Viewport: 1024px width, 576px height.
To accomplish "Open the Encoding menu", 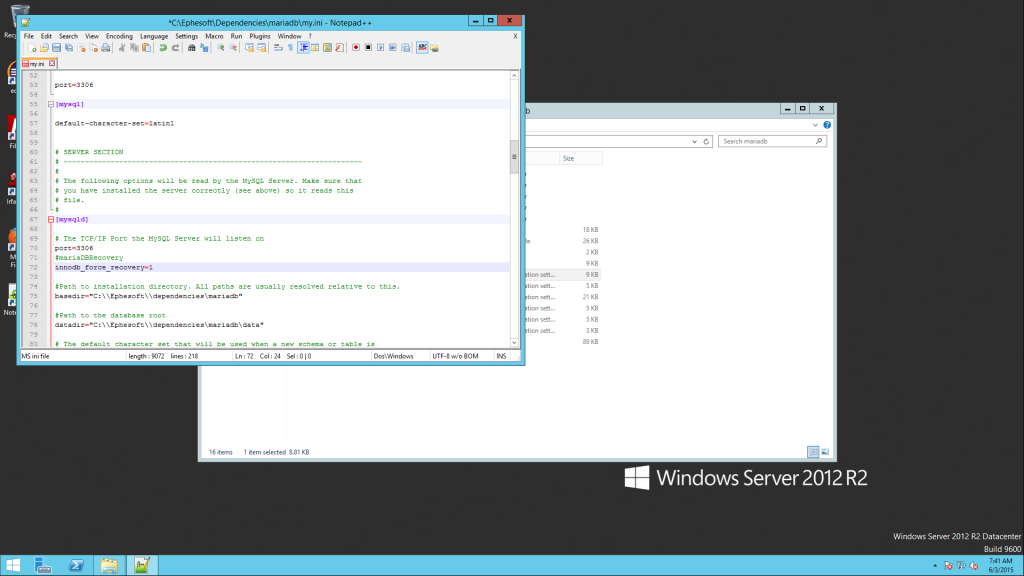I will pos(119,36).
